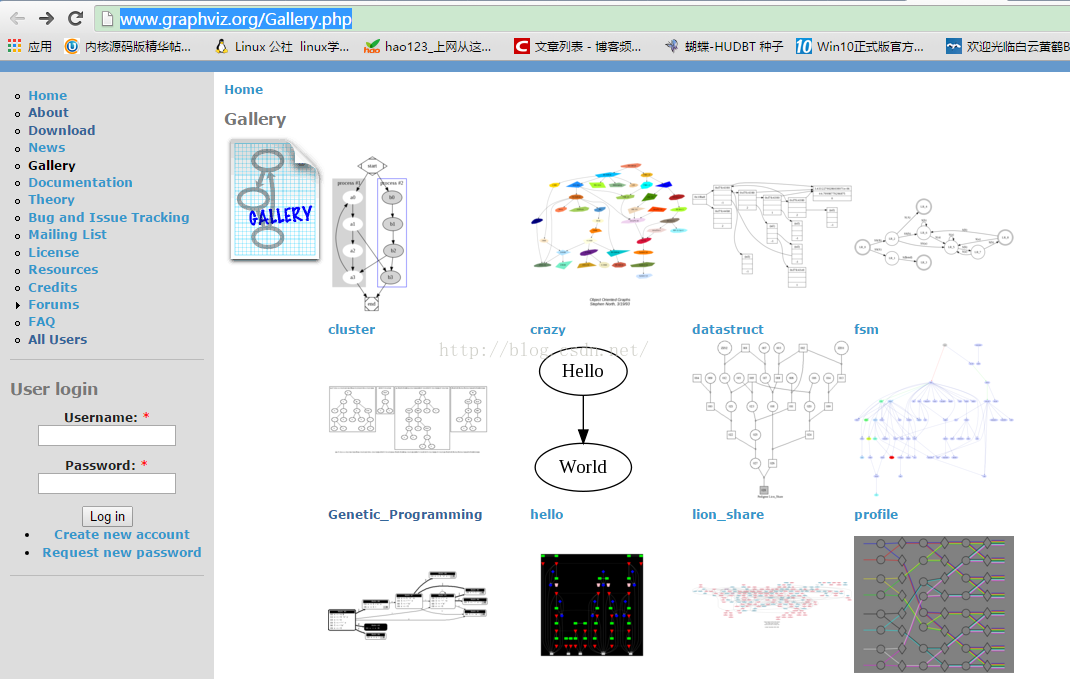Click the Log in button
This screenshot has height=679, width=1070.
(x=107, y=517)
